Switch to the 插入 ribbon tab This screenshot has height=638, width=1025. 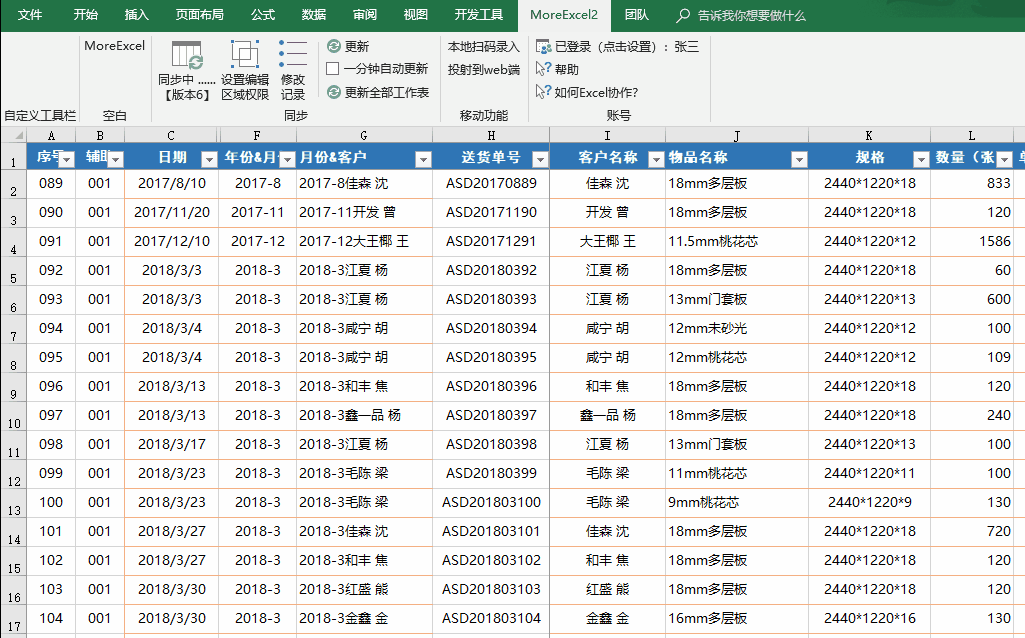(136, 15)
